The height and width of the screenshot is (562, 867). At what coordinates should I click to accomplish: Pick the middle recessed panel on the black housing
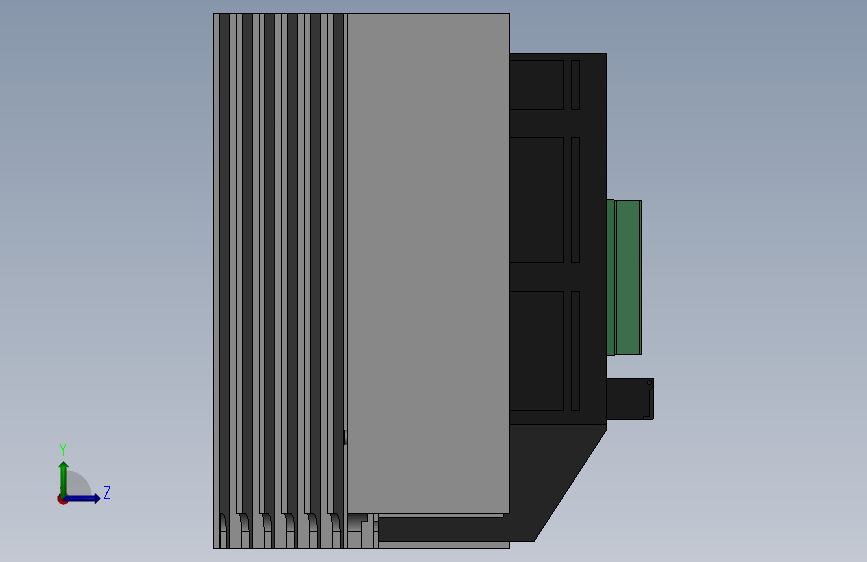(536, 200)
